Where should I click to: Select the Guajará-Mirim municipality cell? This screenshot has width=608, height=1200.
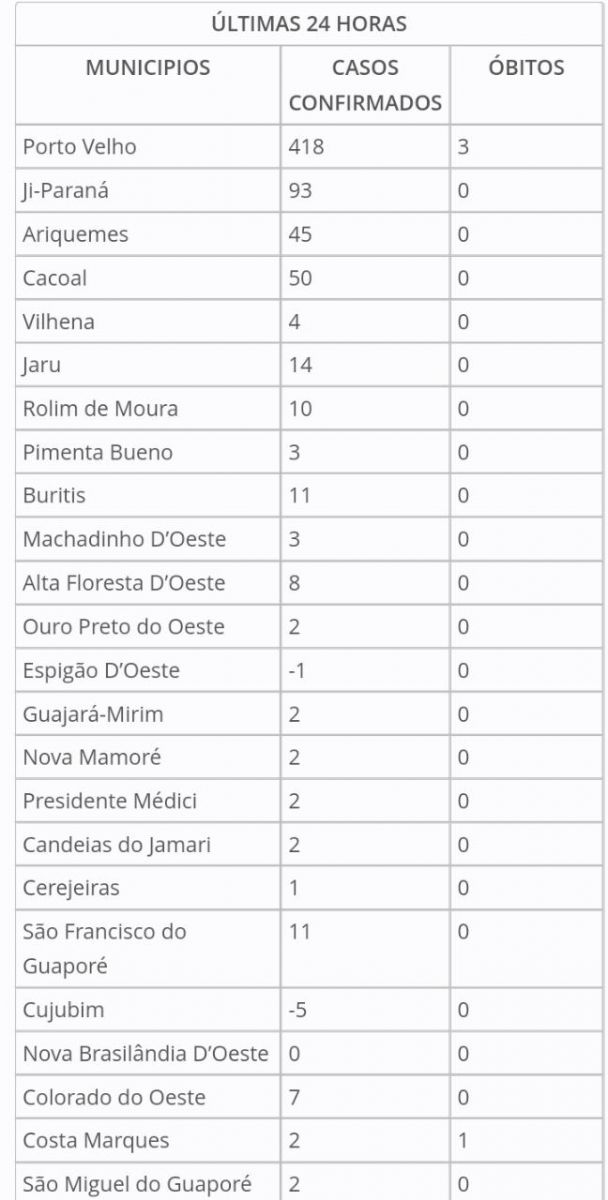pyautogui.click(x=93, y=714)
